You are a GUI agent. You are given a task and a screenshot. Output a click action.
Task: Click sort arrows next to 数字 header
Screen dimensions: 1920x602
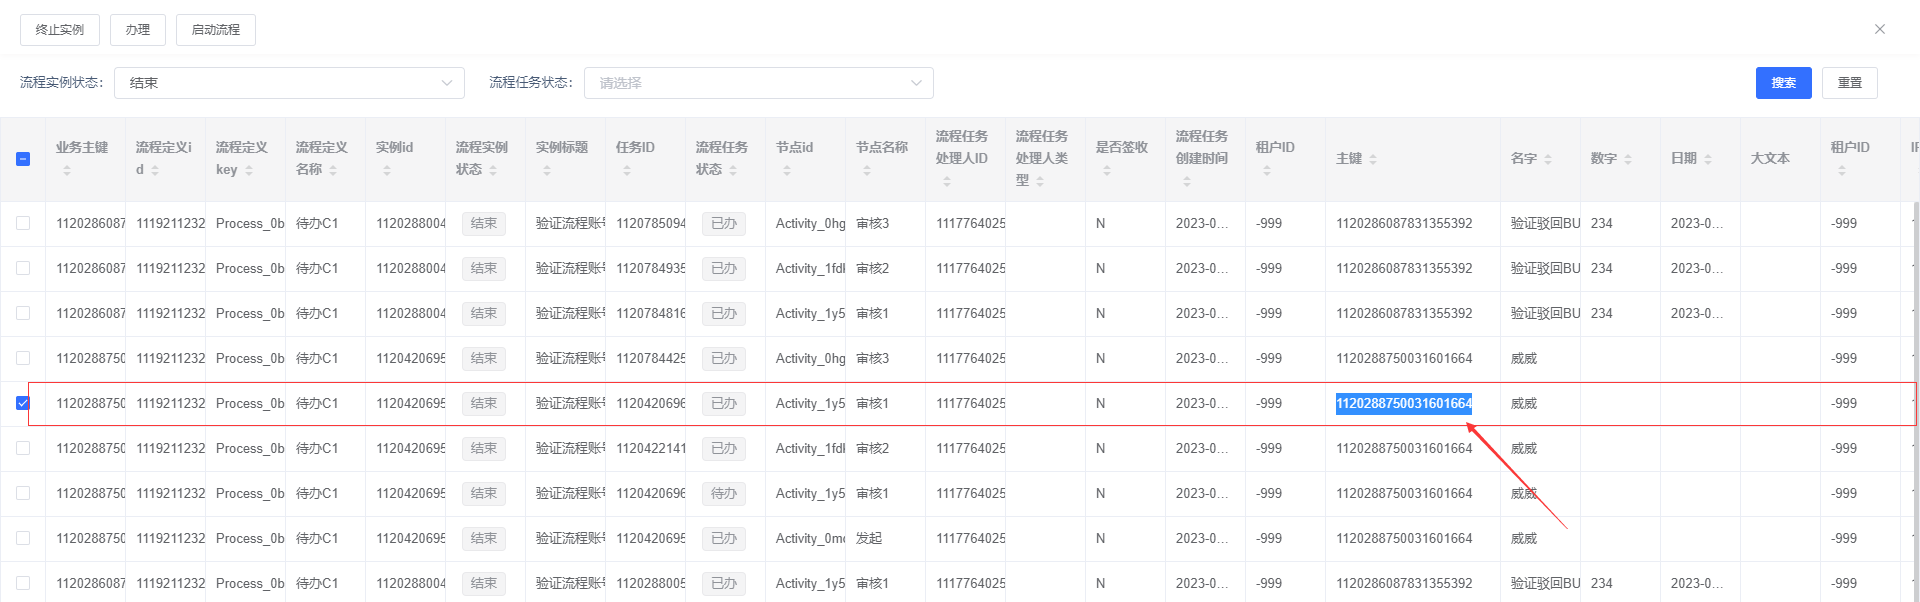pos(1628,159)
